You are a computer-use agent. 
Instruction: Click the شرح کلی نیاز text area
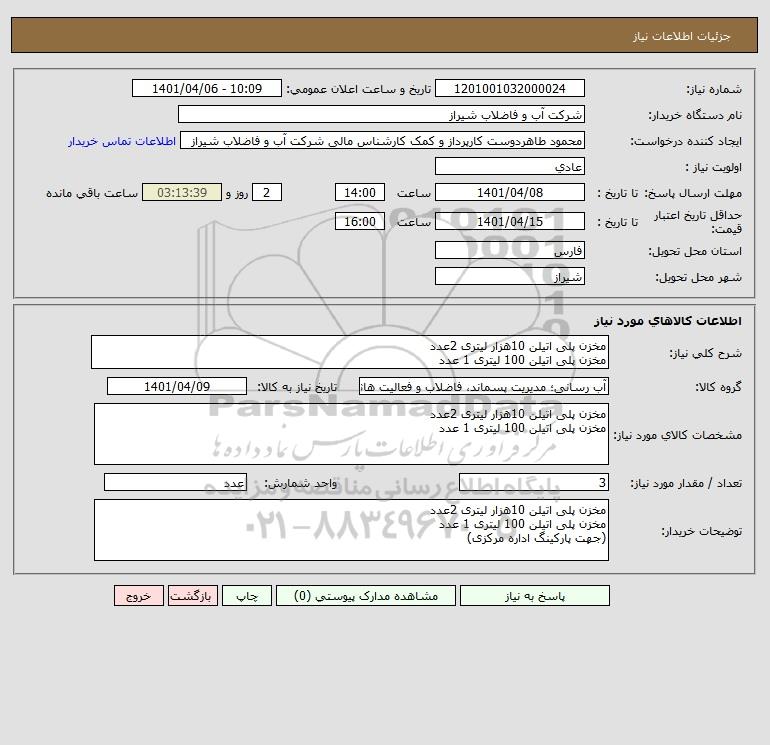(350, 352)
